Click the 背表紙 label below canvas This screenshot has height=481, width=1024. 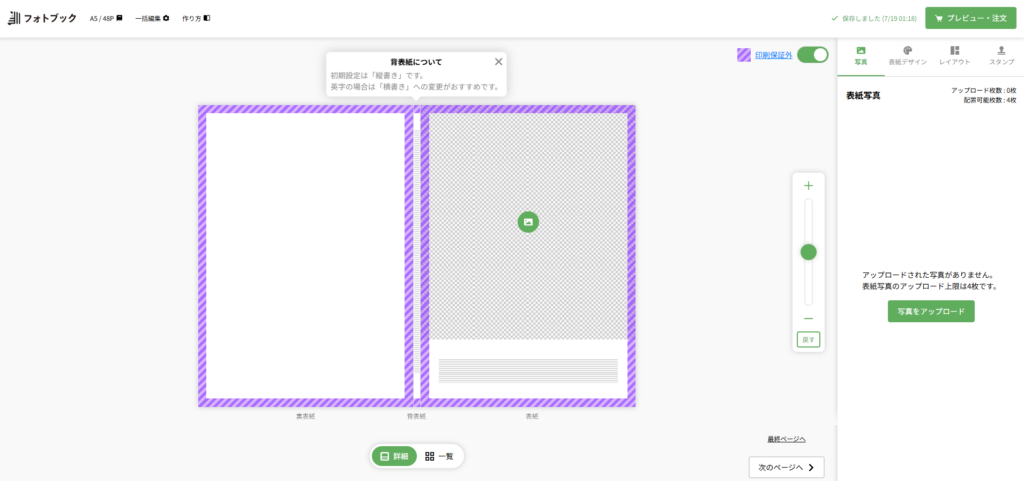(x=417, y=416)
